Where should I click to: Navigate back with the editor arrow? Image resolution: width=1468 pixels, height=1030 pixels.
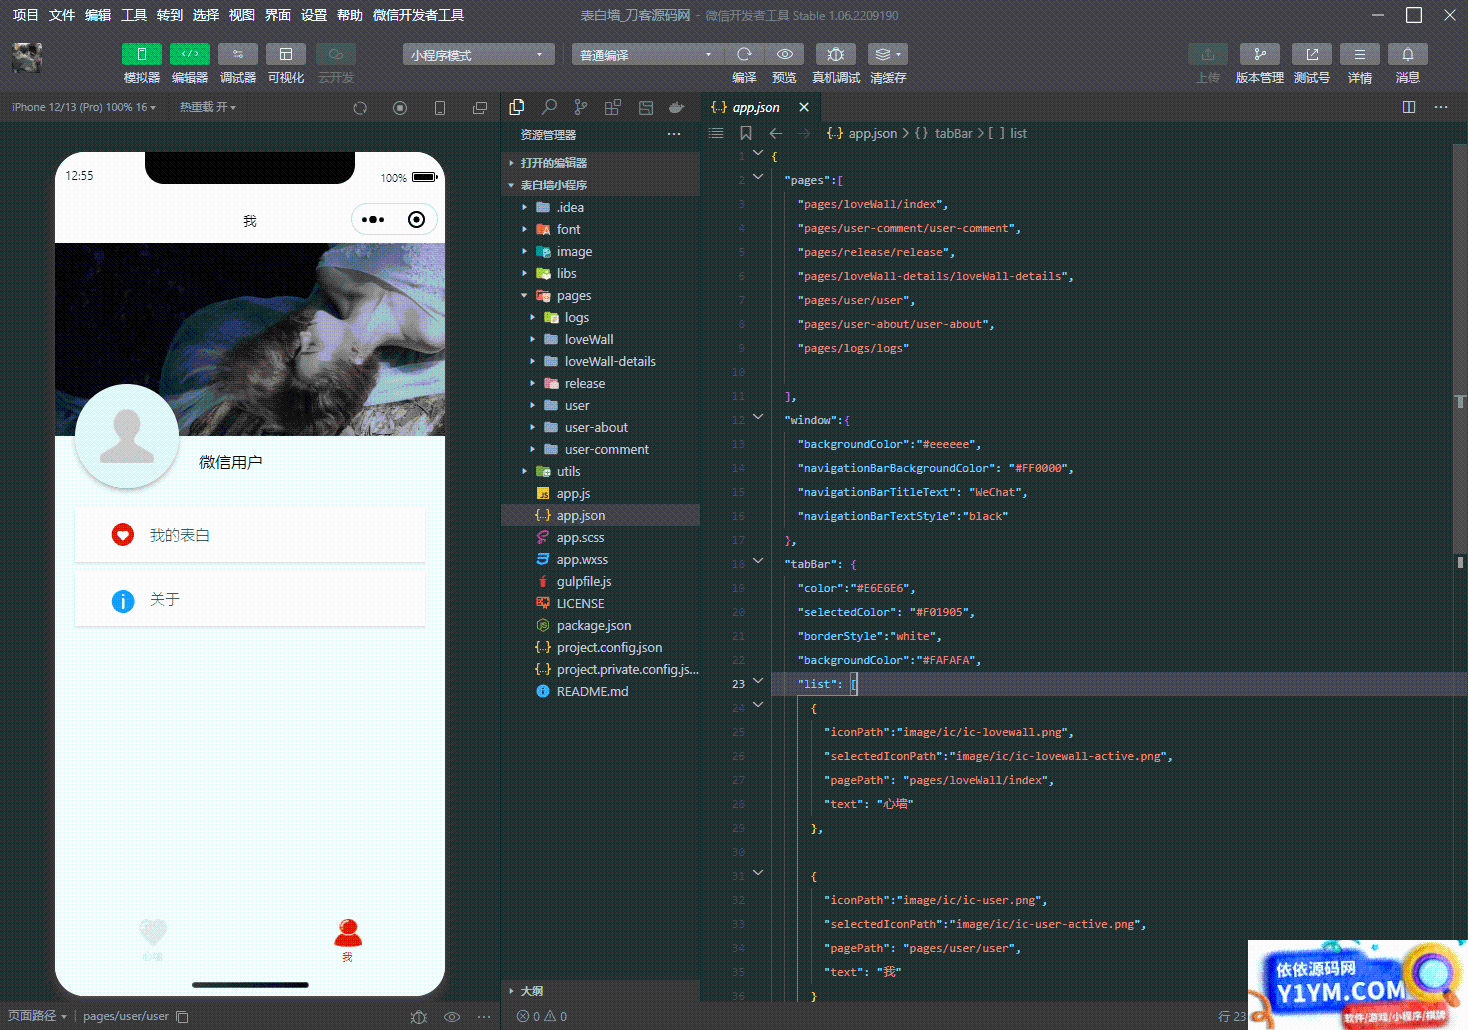coord(776,133)
